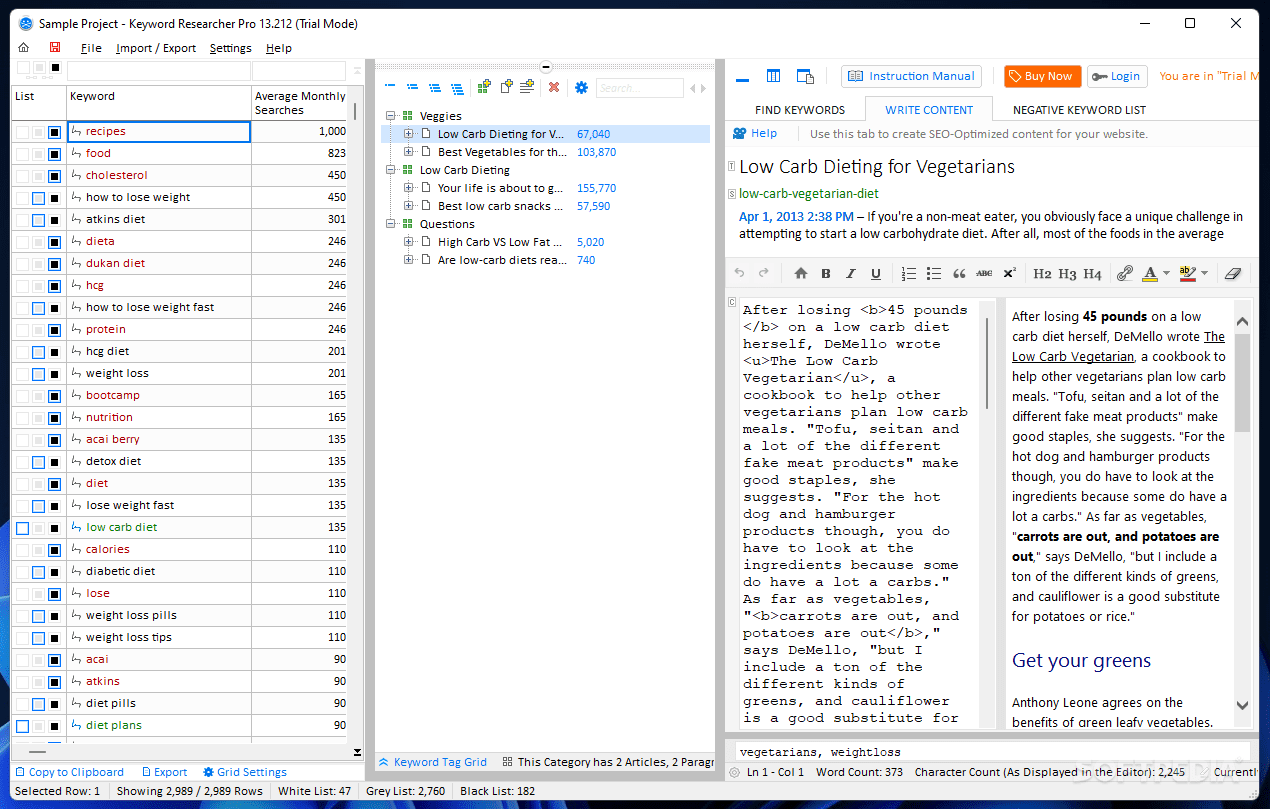Insert H3 heading

point(1067,273)
